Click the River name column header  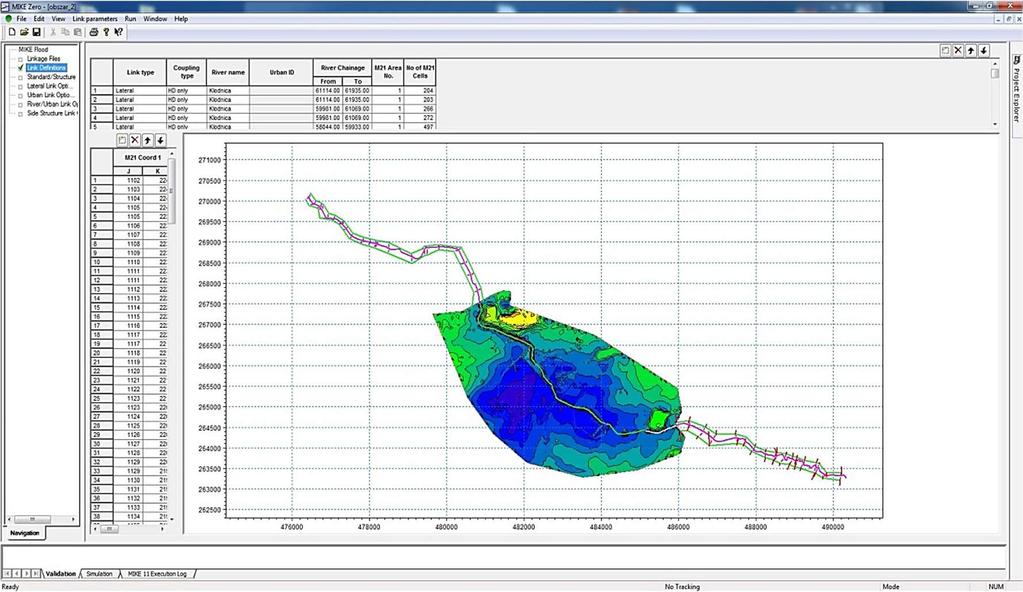tap(228, 72)
